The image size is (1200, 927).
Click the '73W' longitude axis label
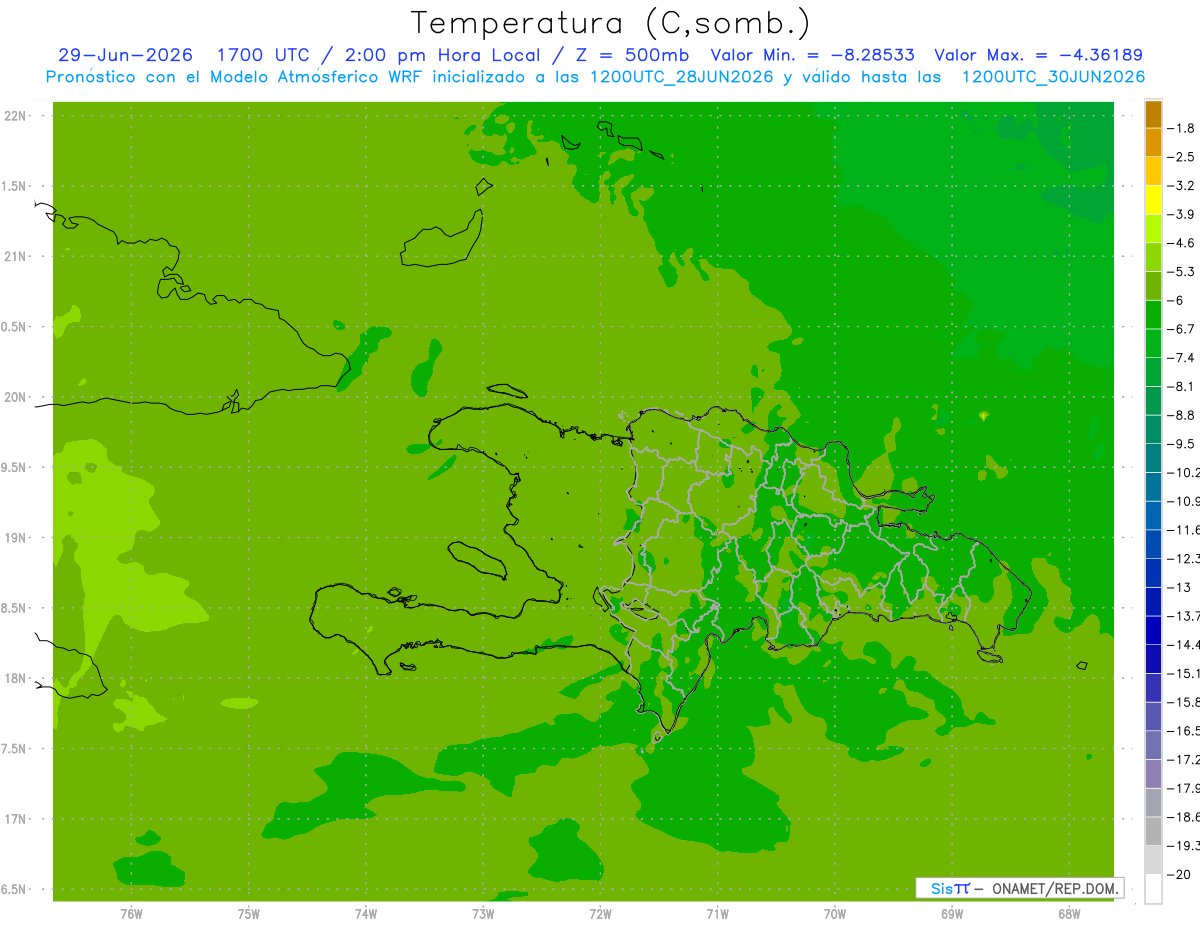click(483, 914)
